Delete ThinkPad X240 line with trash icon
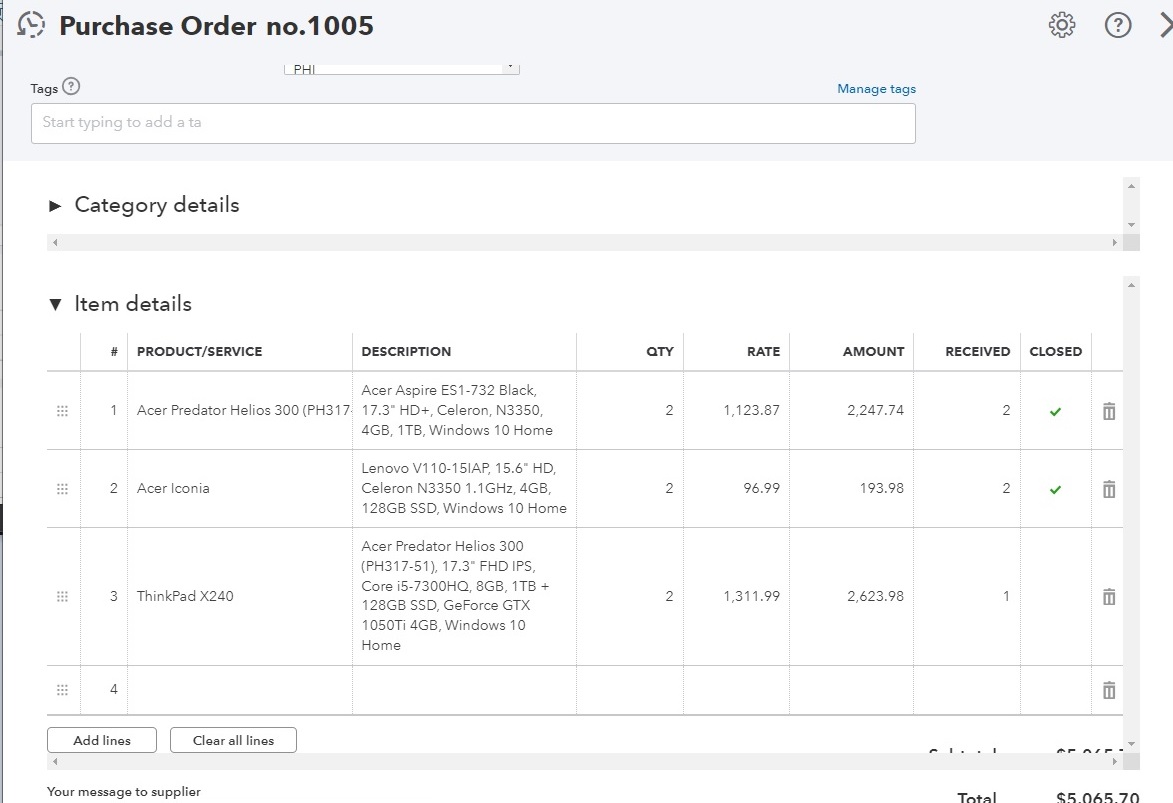1173x803 pixels. click(x=1109, y=597)
